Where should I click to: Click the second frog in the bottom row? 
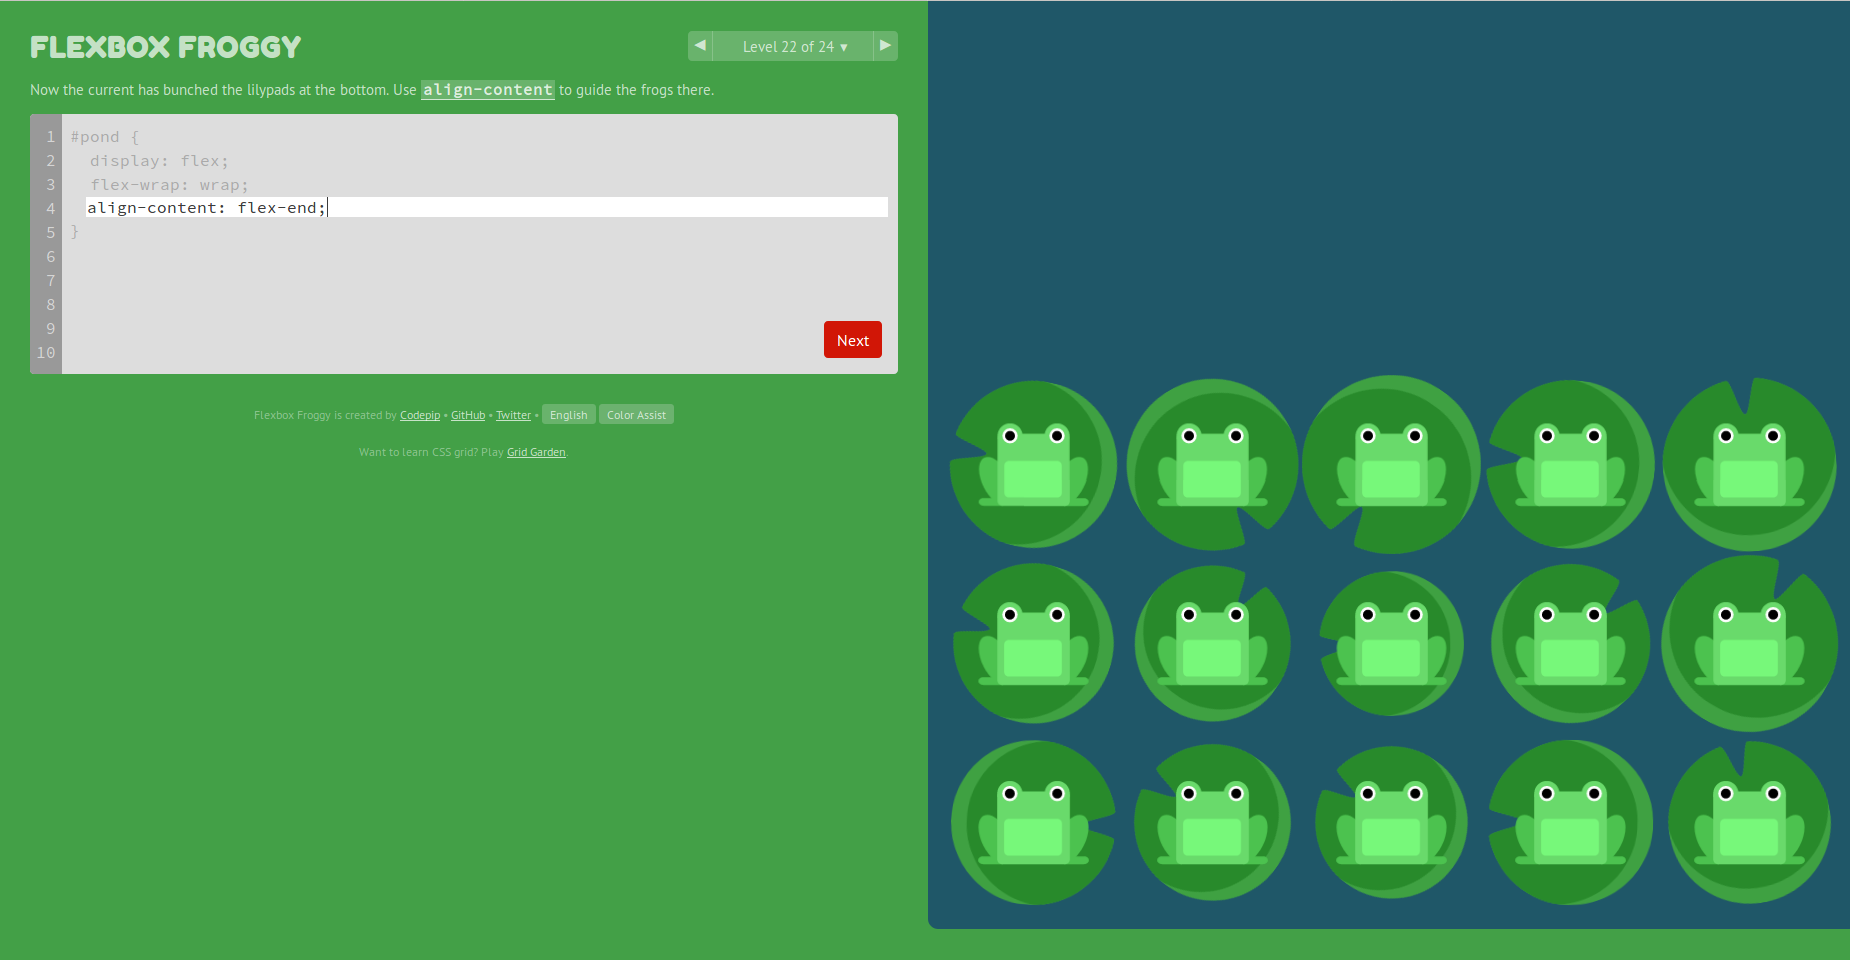pyautogui.click(x=1212, y=824)
